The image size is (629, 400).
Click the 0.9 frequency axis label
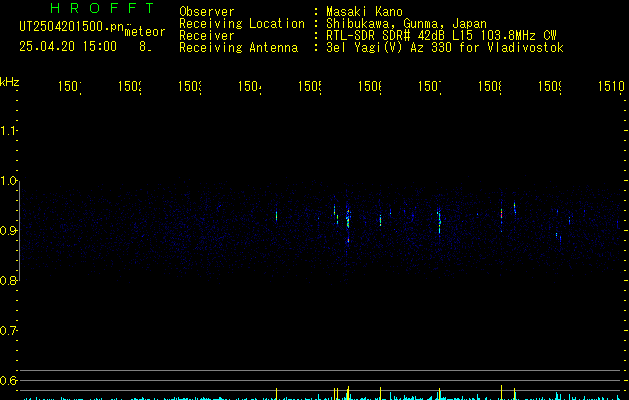[x=8, y=231]
